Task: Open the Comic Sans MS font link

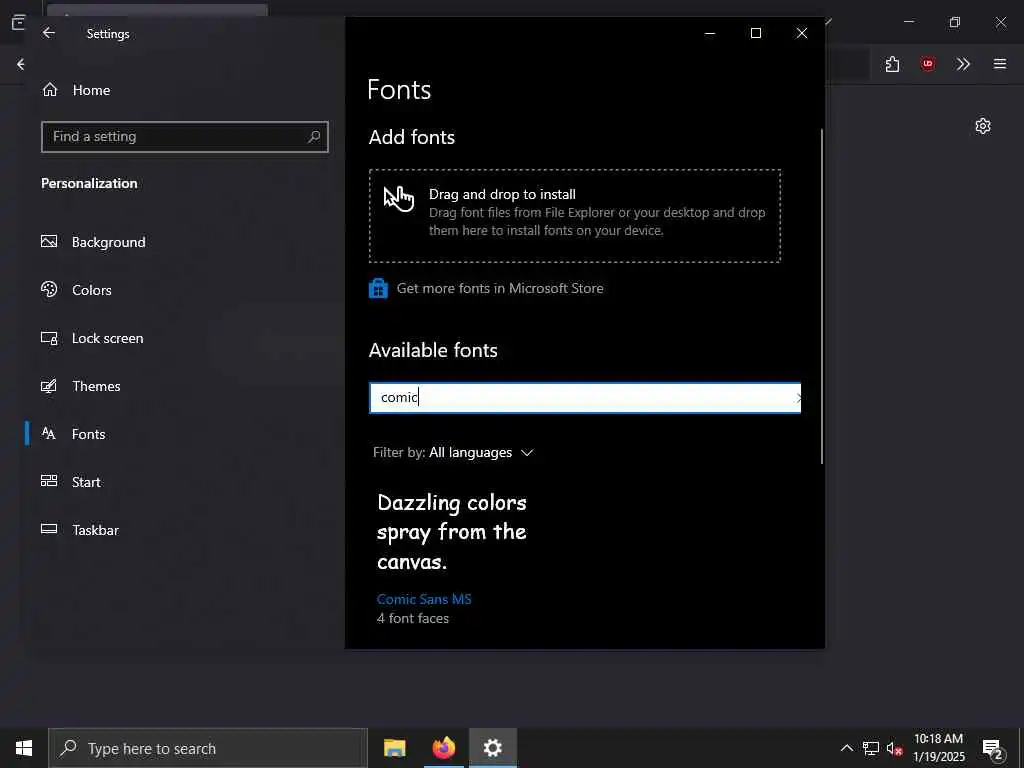Action: (424, 599)
